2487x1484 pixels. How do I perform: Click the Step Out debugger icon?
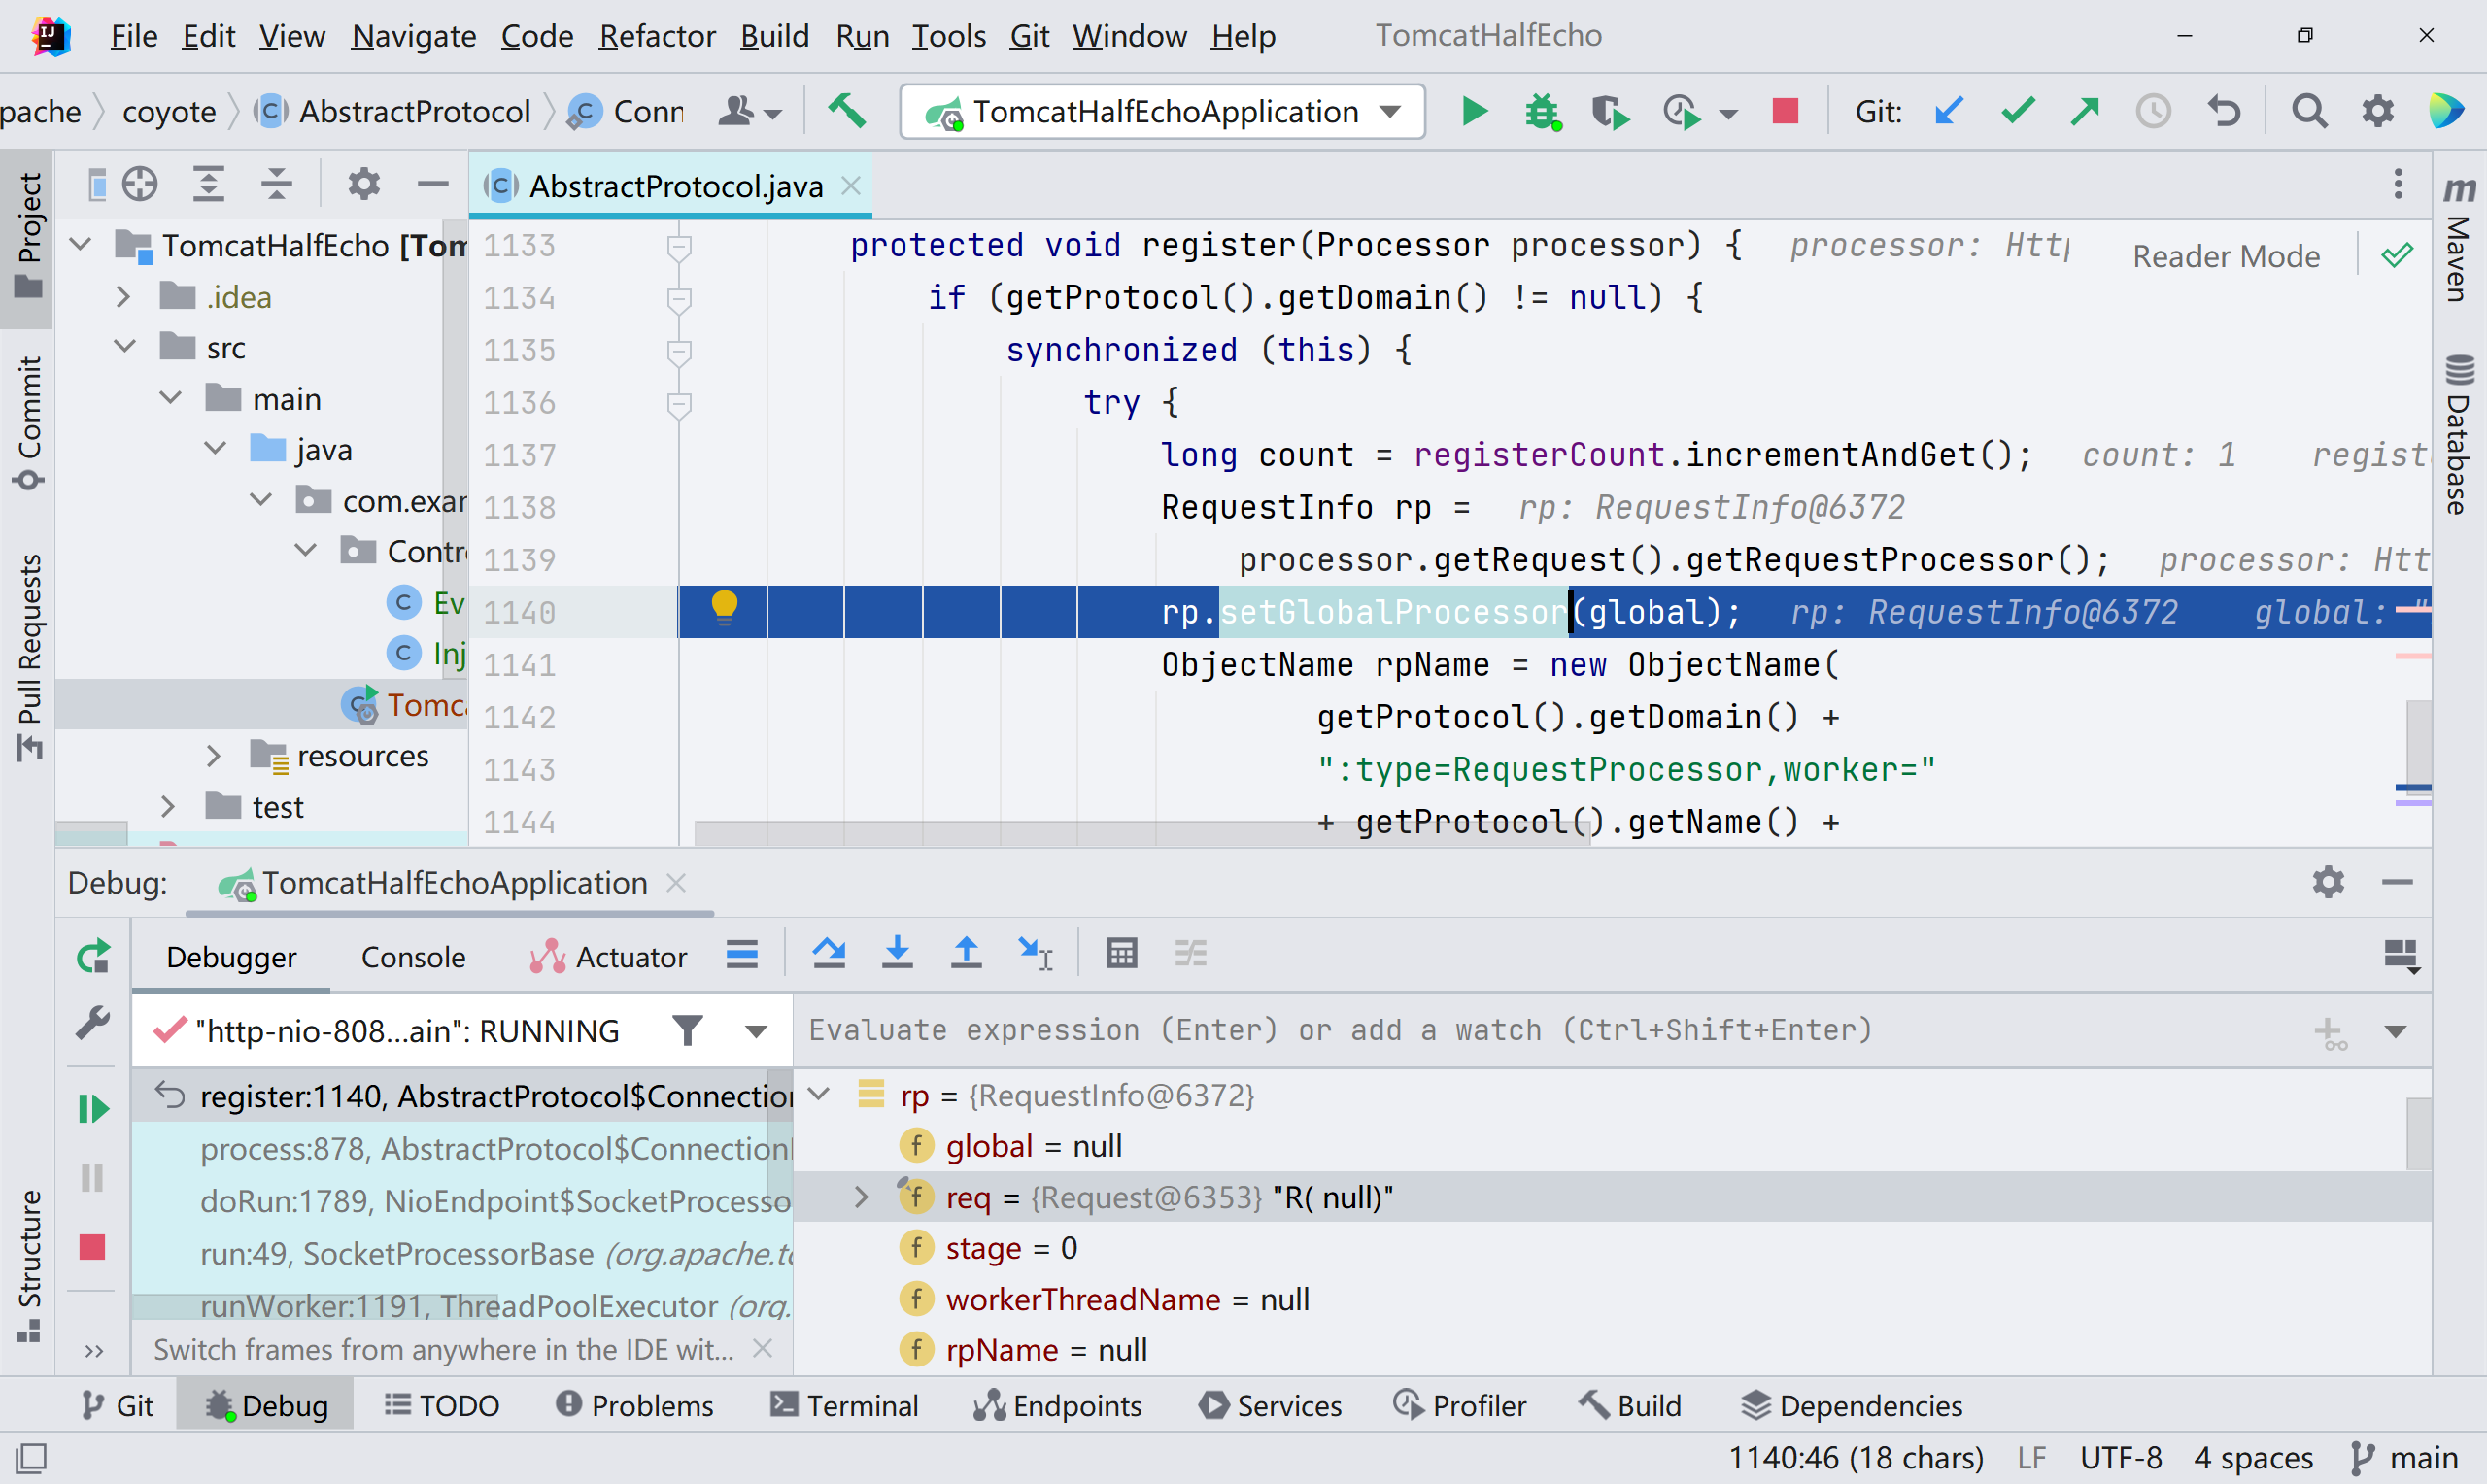pyautogui.click(x=965, y=954)
